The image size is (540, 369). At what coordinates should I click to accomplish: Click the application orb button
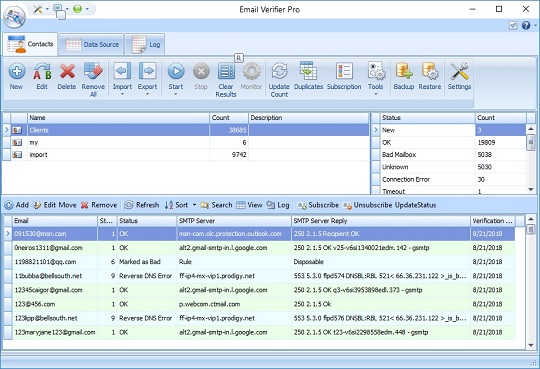point(14,16)
